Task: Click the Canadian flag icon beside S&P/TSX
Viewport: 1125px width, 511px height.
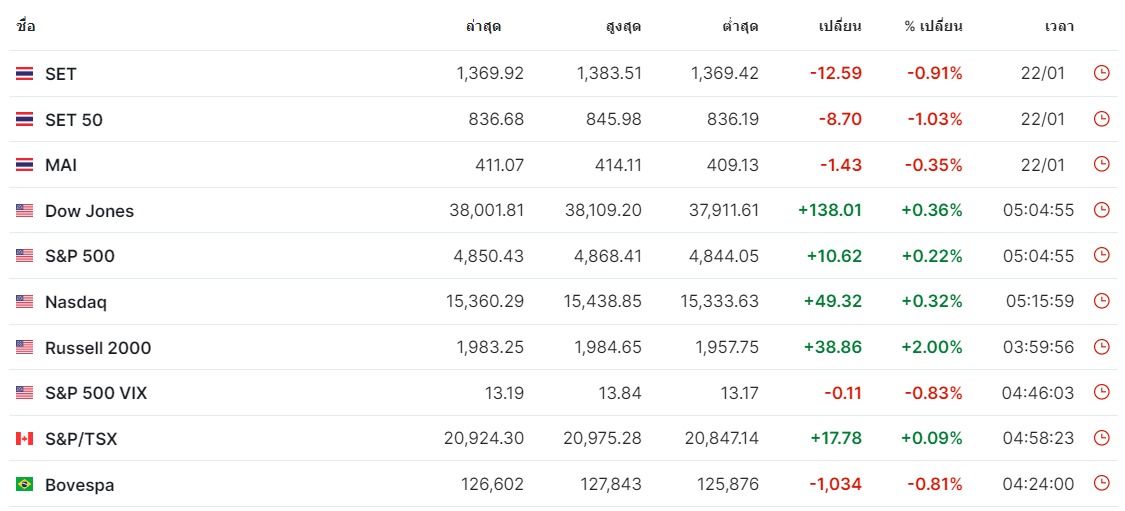Action: pyautogui.click(x=24, y=439)
